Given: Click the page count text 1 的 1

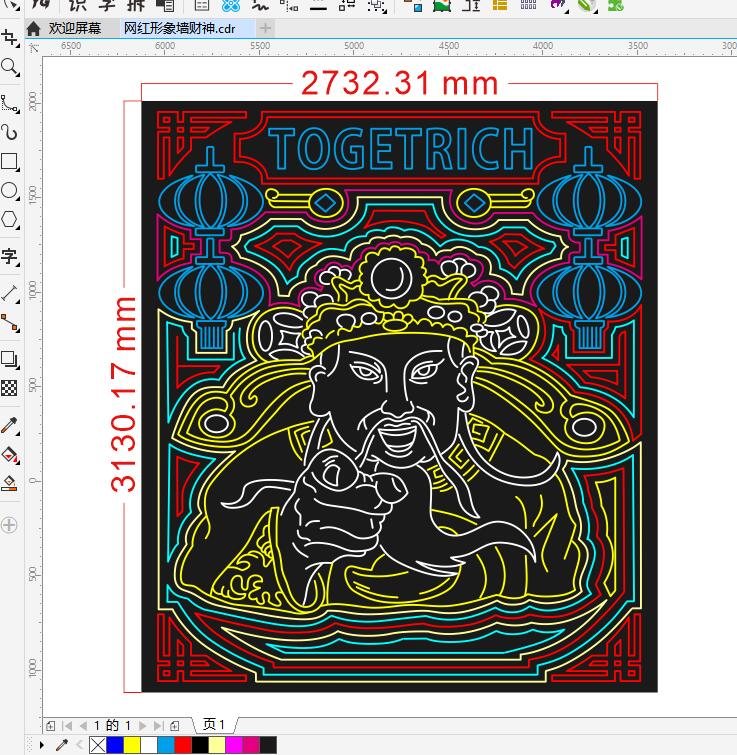Looking at the screenshot, I should [112, 726].
